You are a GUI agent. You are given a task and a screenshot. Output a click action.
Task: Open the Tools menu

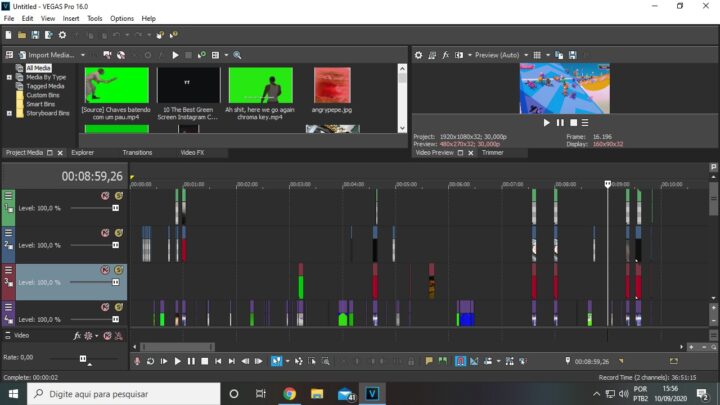tap(95, 18)
